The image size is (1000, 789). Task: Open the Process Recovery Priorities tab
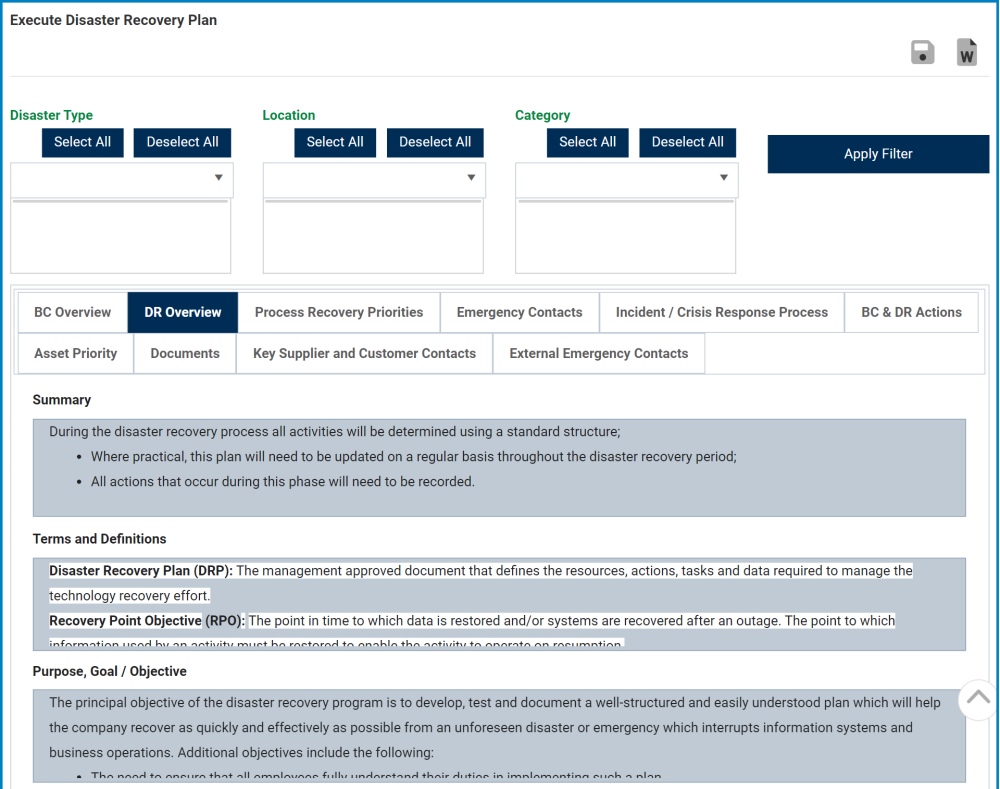[x=339, y=313]
